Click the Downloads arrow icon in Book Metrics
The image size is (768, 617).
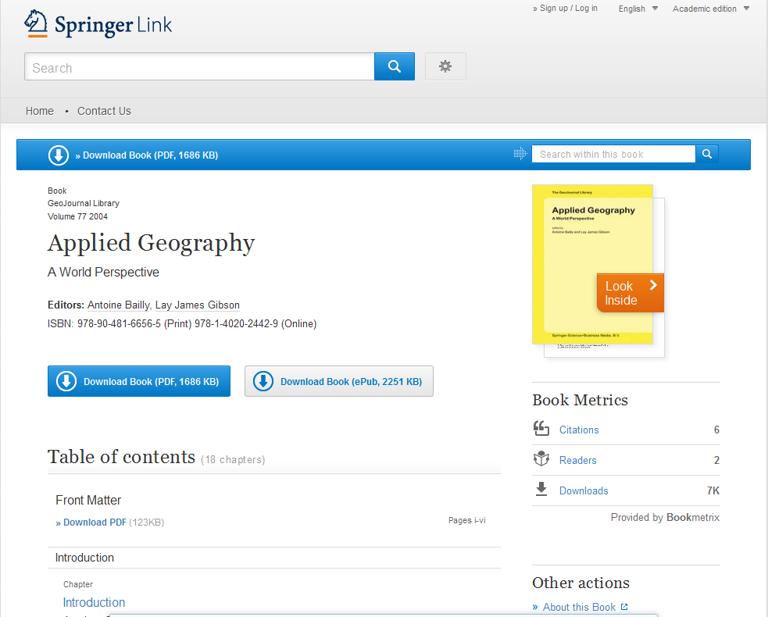pos(541,490)
